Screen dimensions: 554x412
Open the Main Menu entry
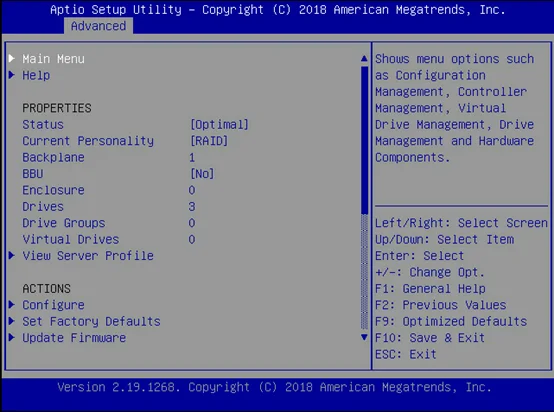(53, 59)
